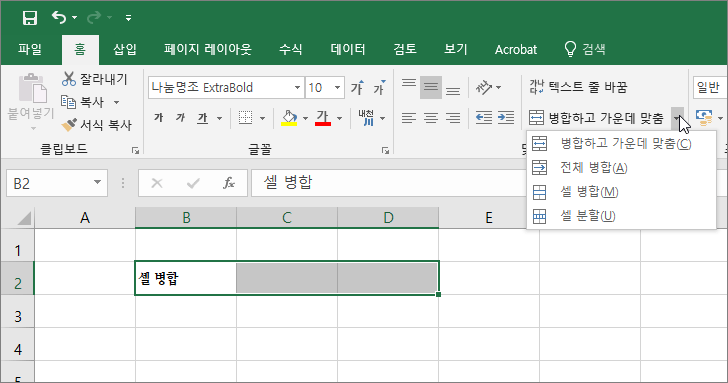
Task: Customize the Quick Access Toolbar
Action: (x=128, y=18)
